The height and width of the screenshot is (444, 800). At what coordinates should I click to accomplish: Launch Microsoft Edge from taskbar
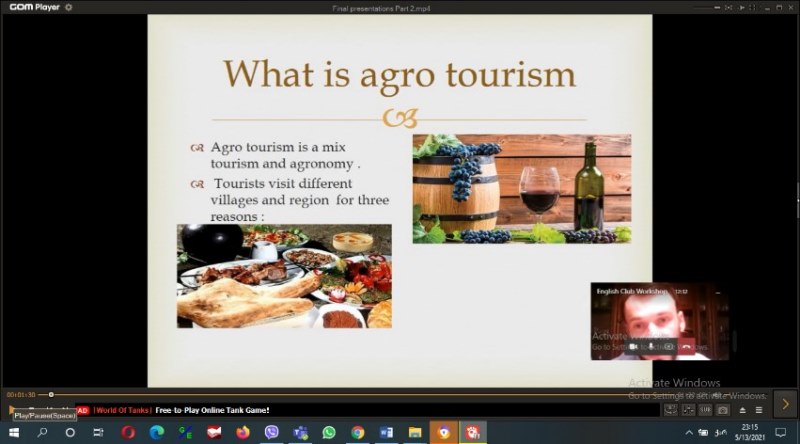(x=157, y=433)
